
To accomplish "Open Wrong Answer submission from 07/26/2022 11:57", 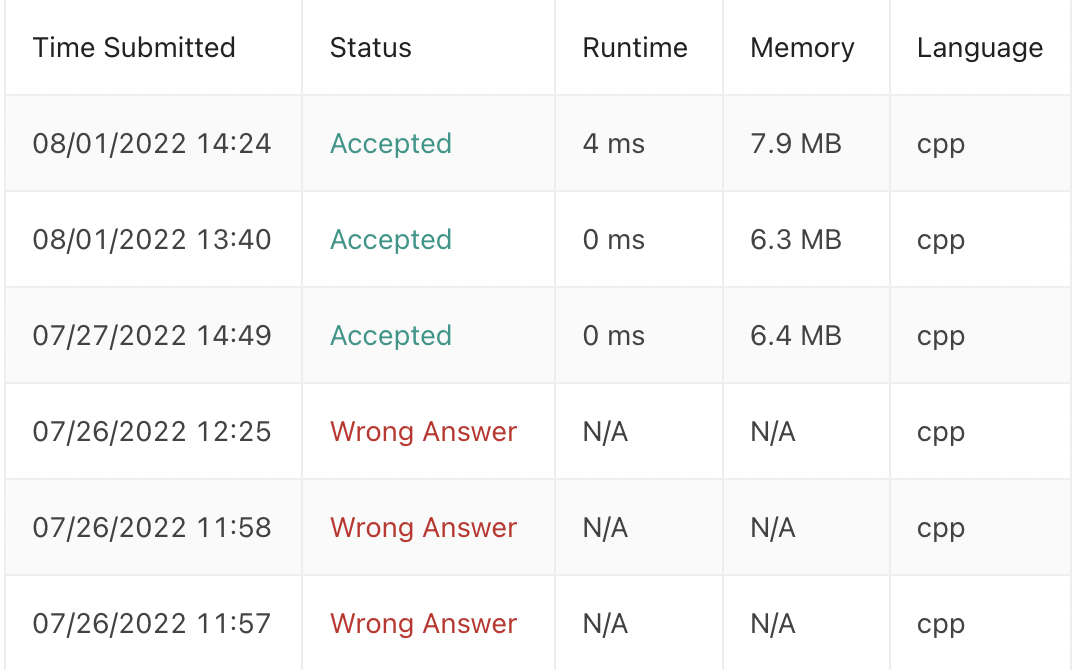I will click(x=423, y=624).
